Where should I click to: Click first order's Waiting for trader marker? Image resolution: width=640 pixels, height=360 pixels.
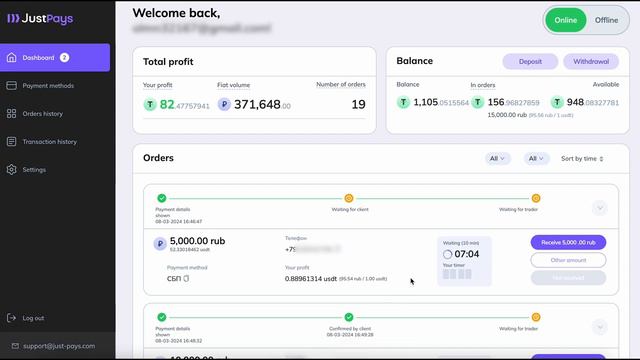coord(536,198)
